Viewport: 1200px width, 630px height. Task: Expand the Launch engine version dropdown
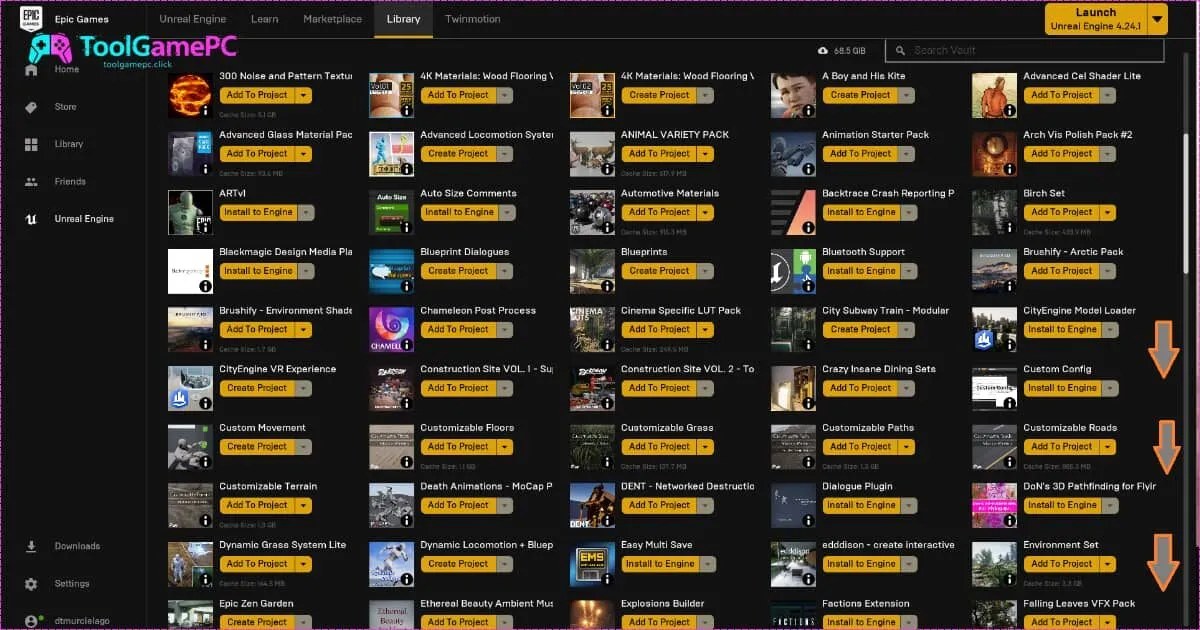(x=1158, y=18)
